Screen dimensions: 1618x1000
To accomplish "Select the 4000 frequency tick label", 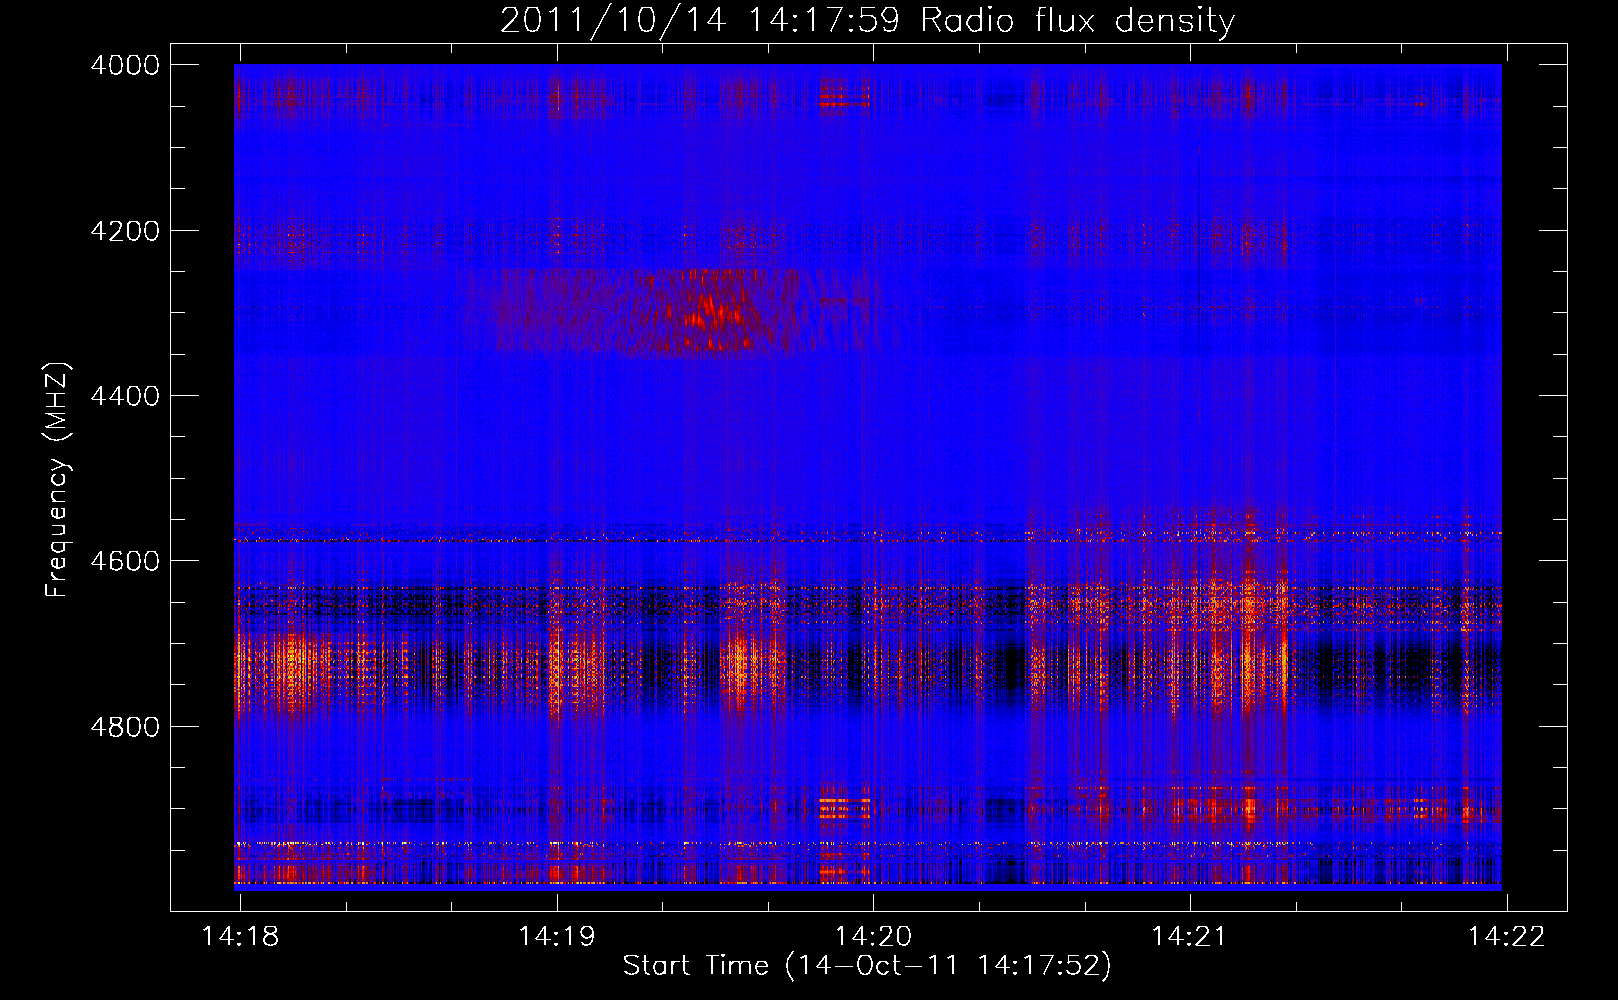I will [125, 65].
